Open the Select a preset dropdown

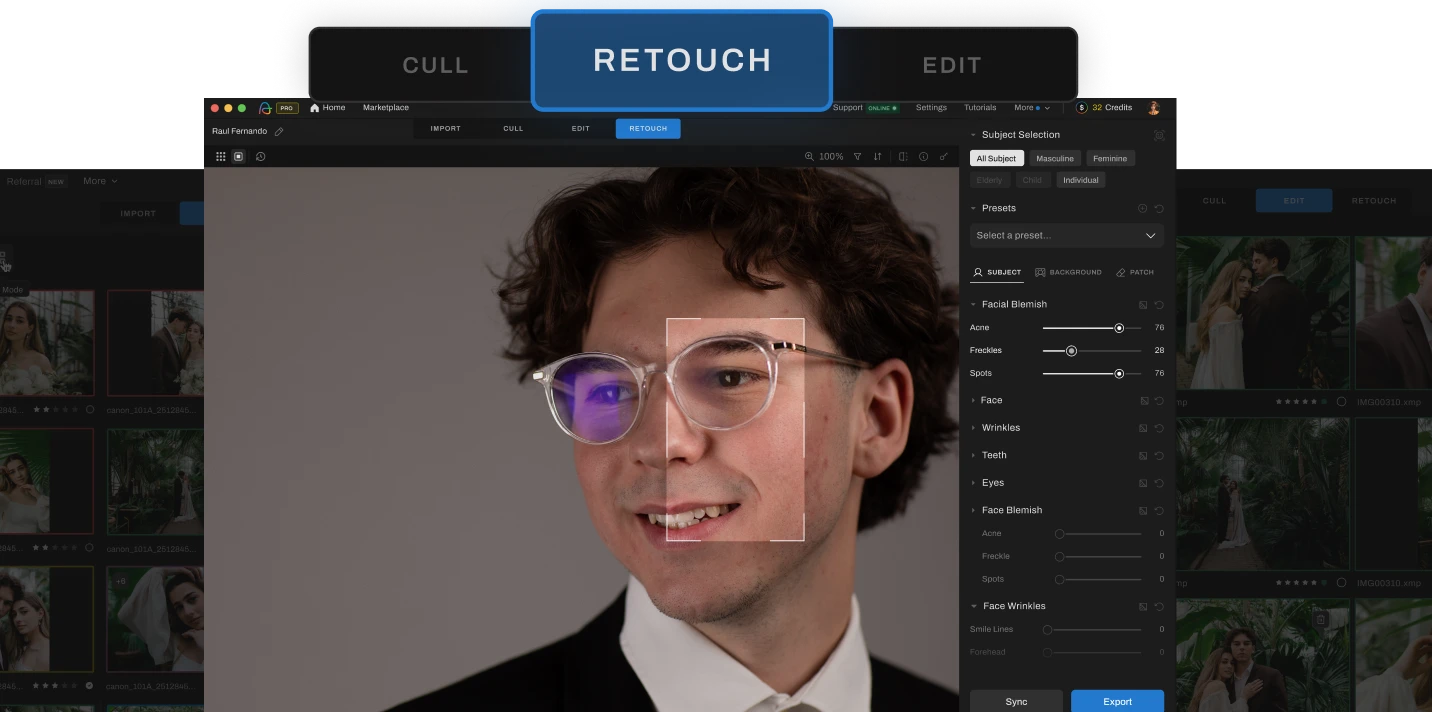1067,235
